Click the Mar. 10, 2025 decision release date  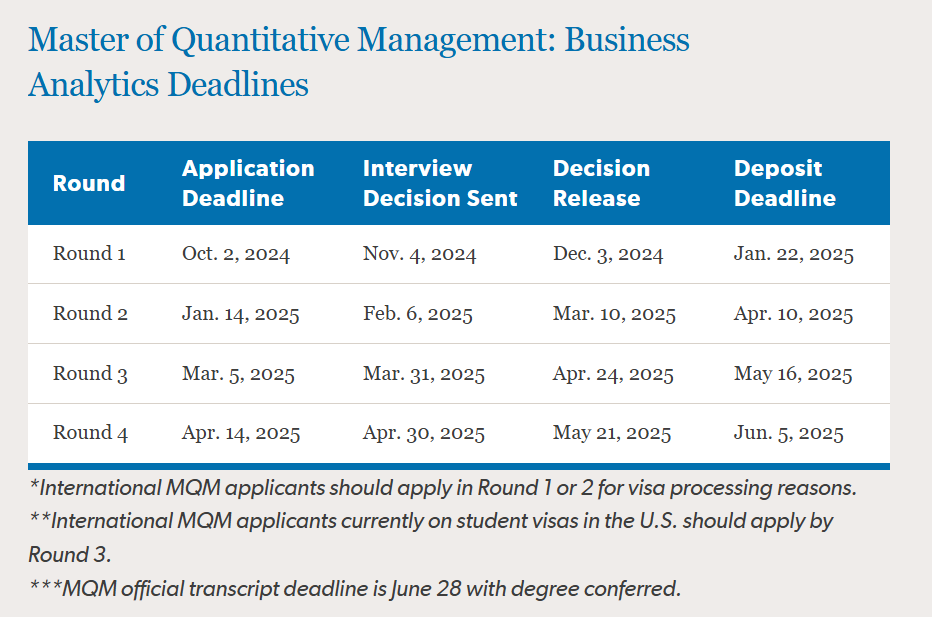point(614,314)
